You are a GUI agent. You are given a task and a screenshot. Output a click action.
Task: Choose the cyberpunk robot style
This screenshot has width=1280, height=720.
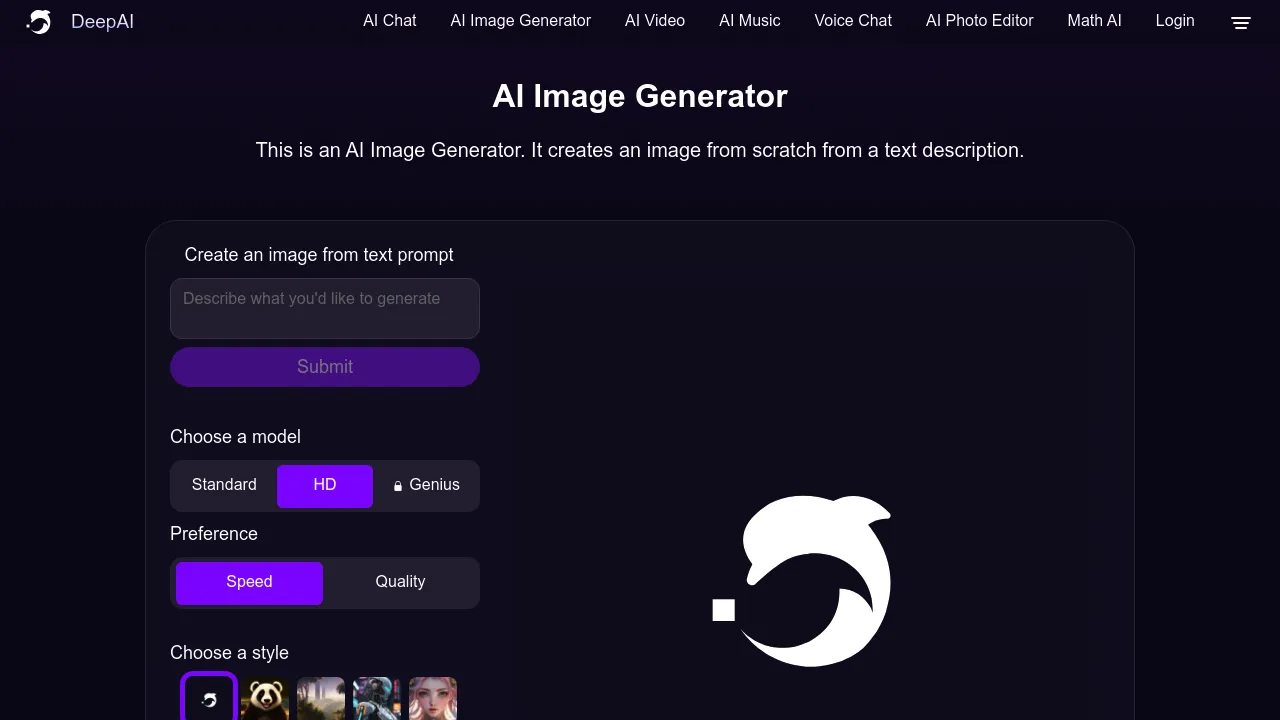(376, 699)
